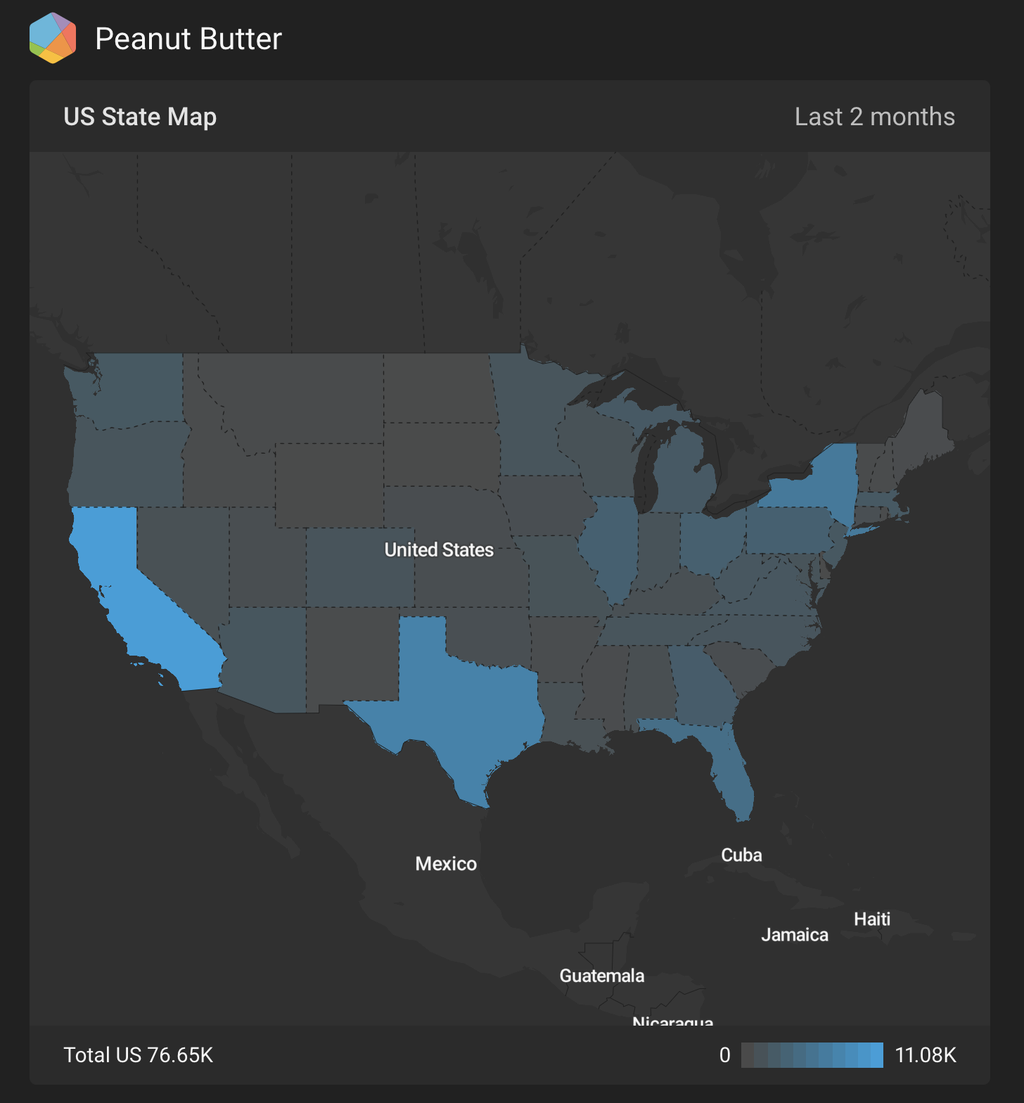
Task: Click the Total US 76.65K summary
Action: tap(138, 1055)
